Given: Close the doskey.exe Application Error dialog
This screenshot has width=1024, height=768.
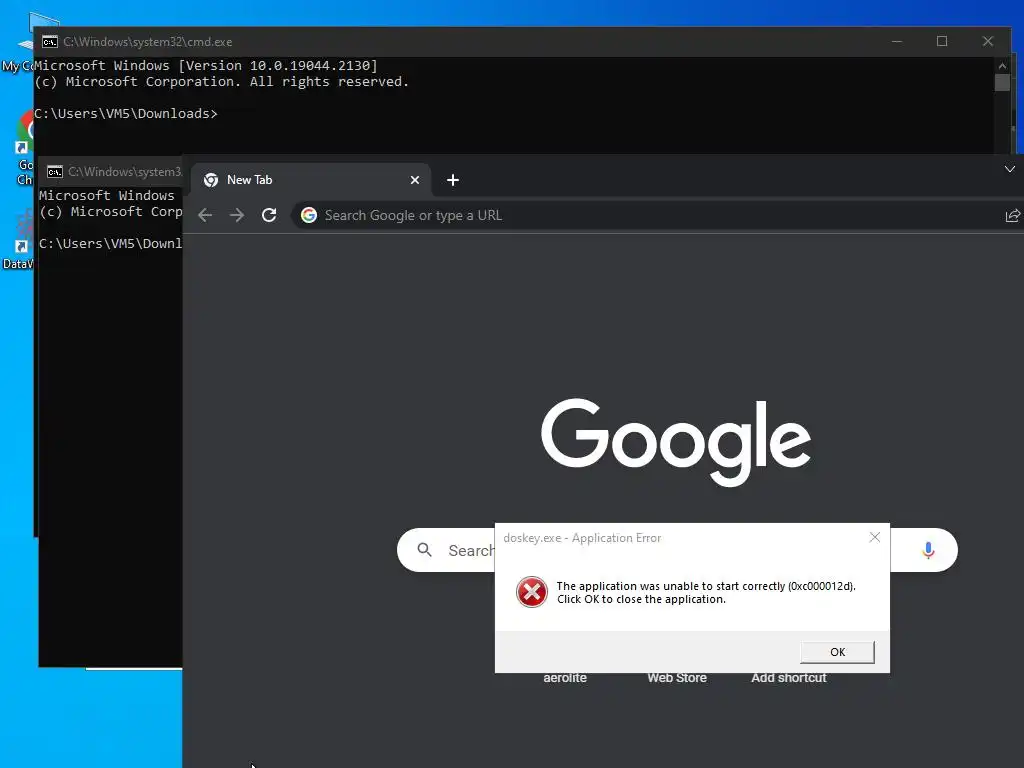Looking at the screenshot, I should tap(874, 537).
